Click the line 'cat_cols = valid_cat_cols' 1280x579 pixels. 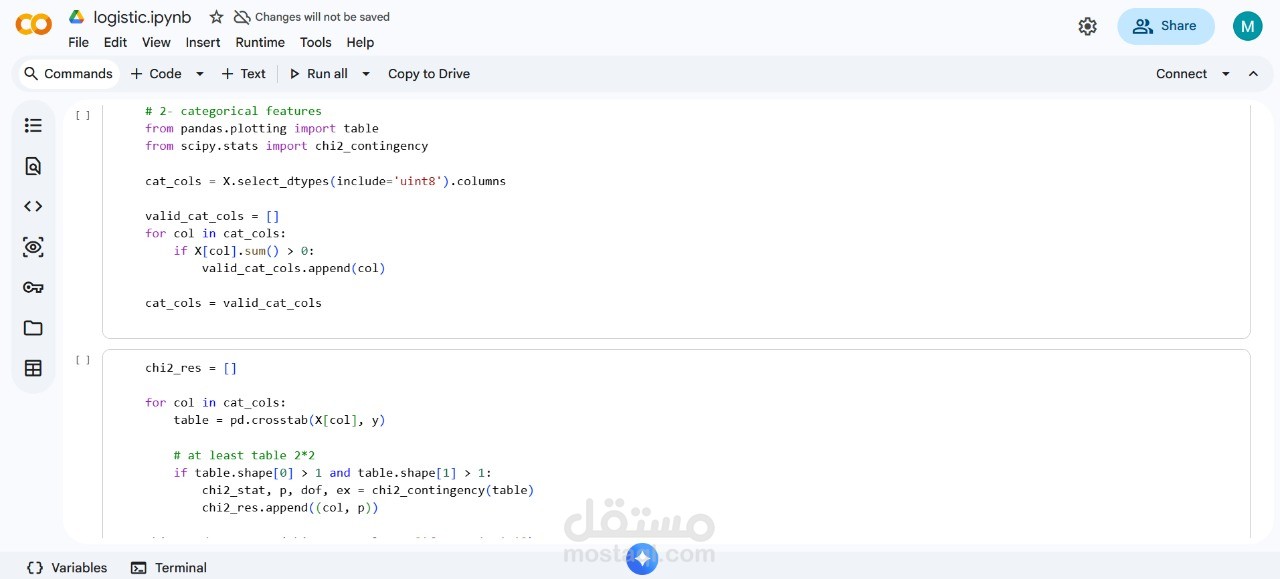[x=233, y=303]
